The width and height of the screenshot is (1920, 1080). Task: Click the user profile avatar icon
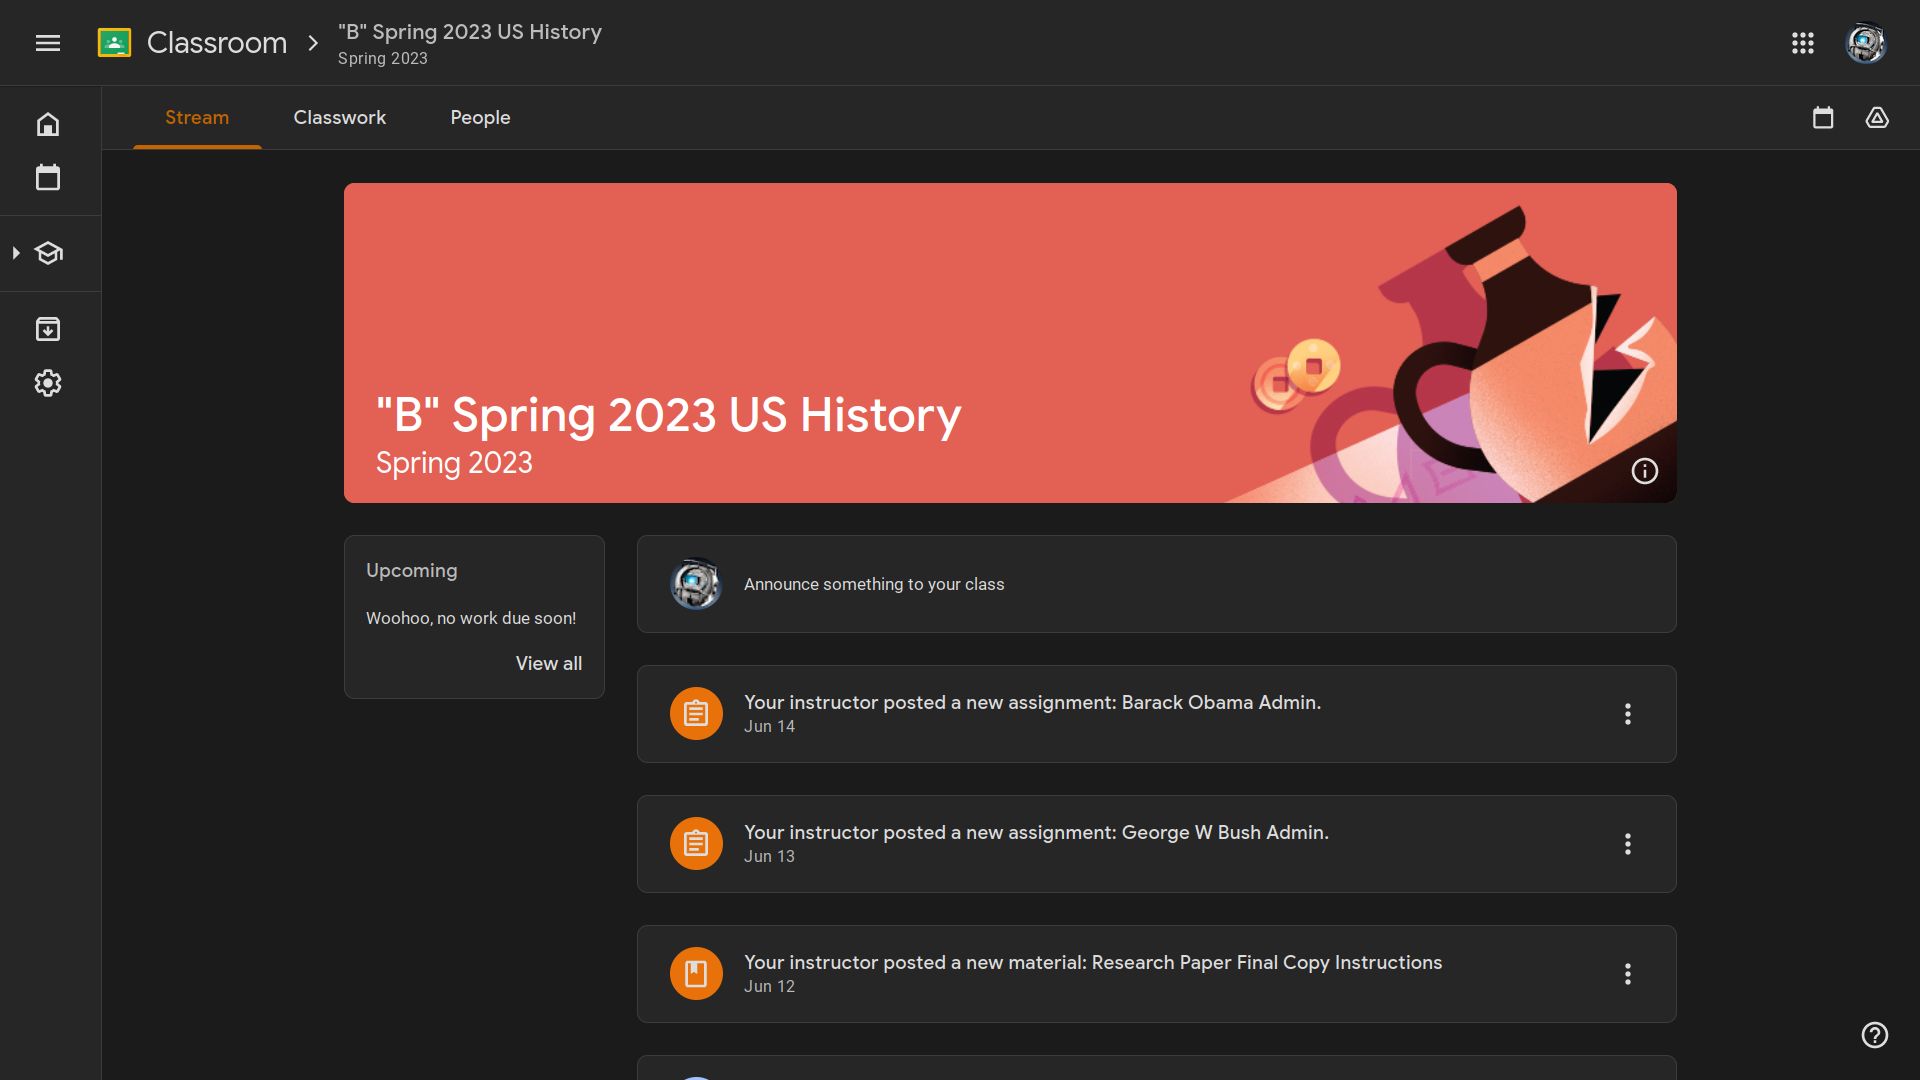[1866, 42]
